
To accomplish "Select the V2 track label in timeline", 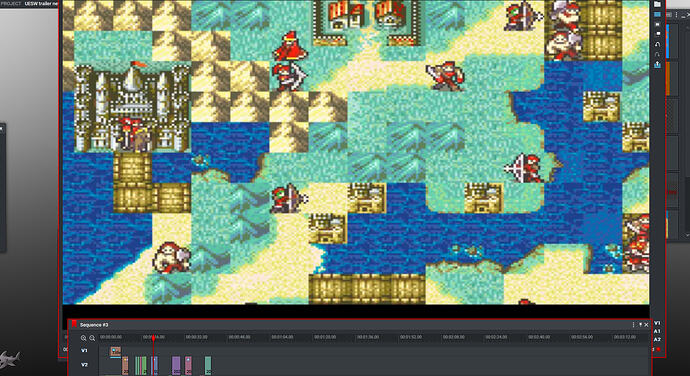I will (x=84, y=365).
